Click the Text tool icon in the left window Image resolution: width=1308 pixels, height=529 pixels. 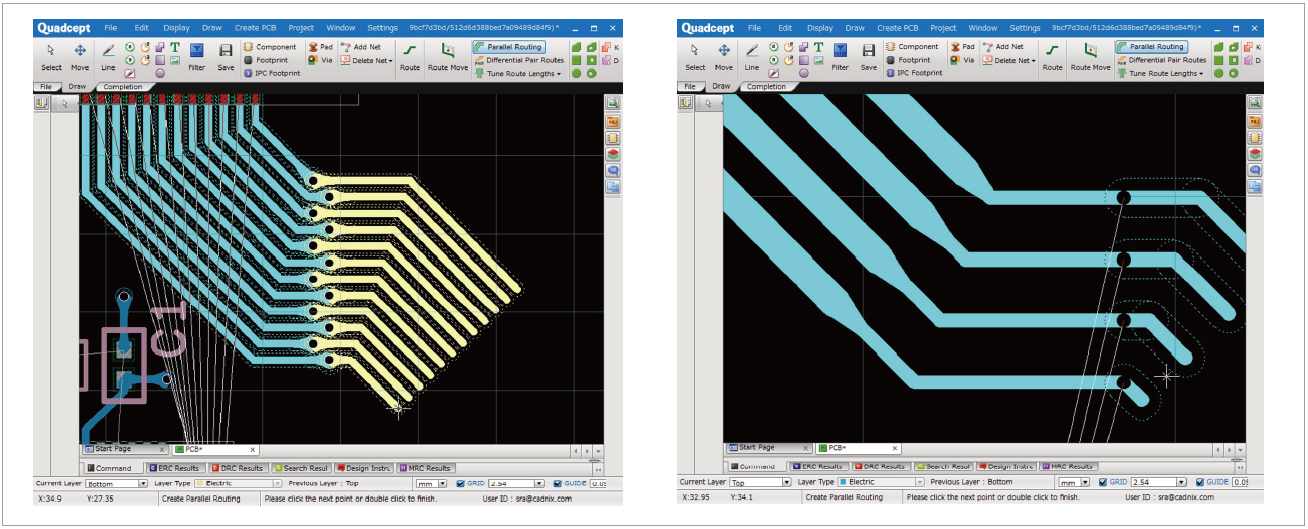175,47
